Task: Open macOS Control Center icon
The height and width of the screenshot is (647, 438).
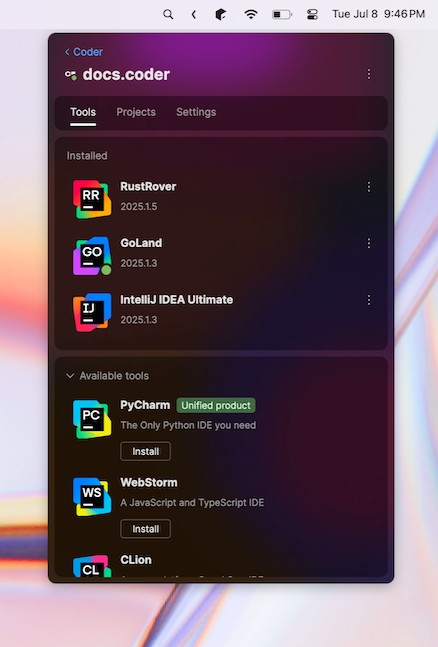Action: tap(313, 14)
